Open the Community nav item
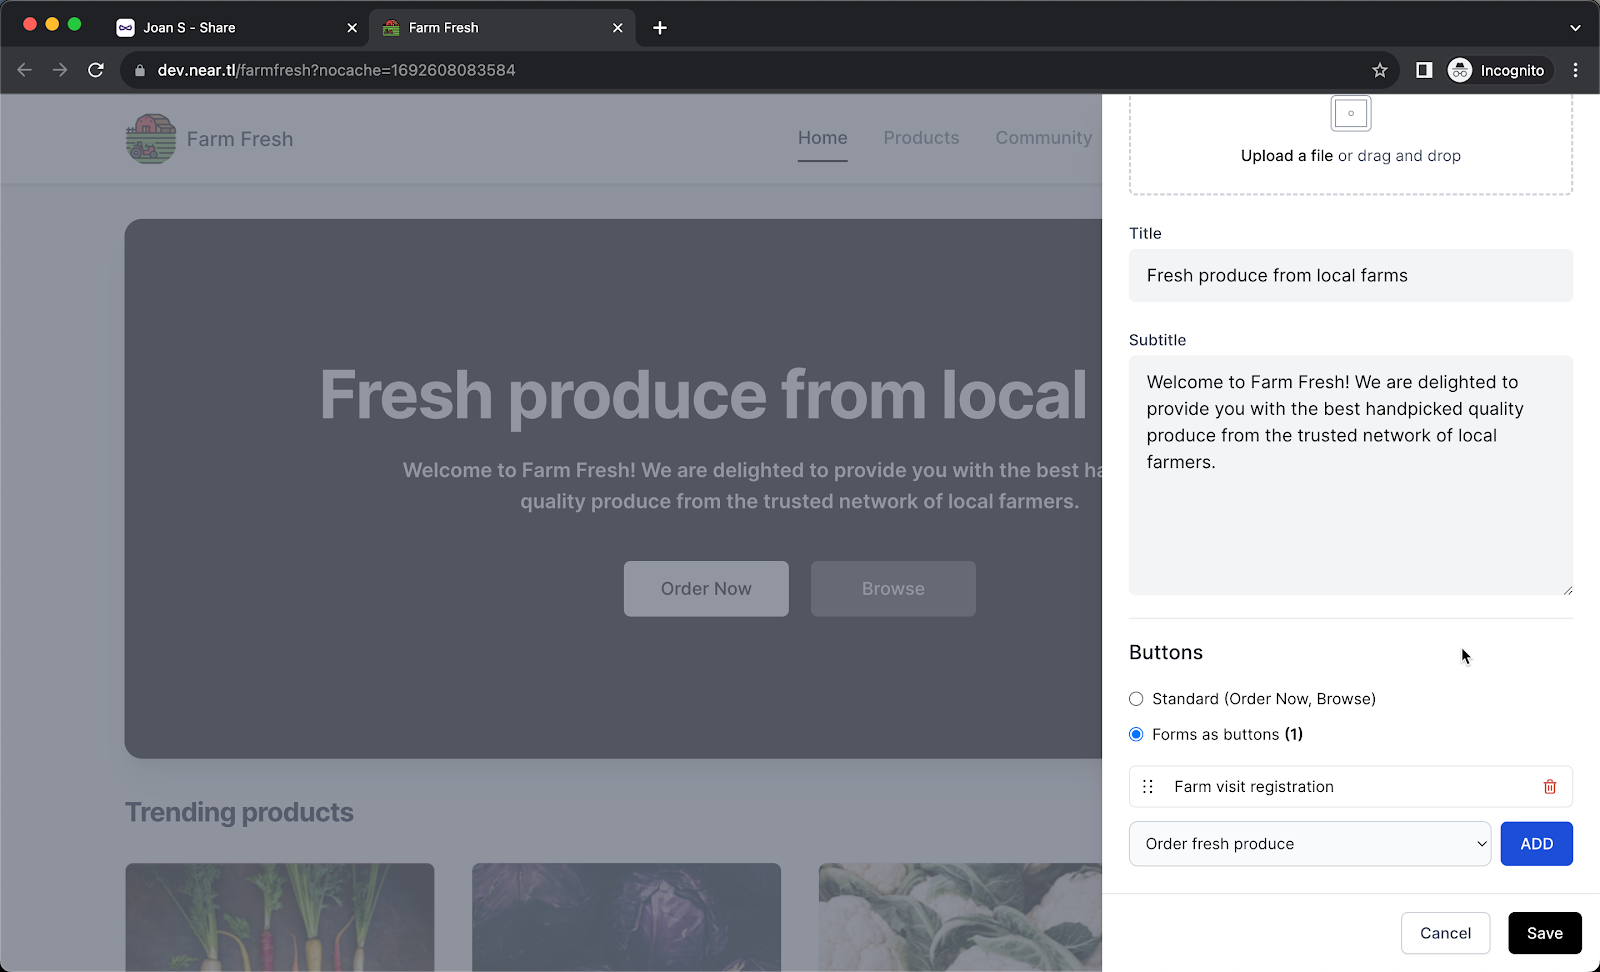This screenshot has width=1600, height=972. point(1043,138)
